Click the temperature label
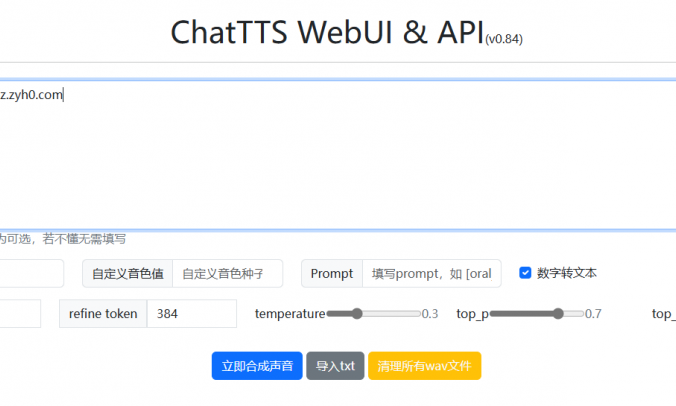Screen dimensions: 676x406 290,314
